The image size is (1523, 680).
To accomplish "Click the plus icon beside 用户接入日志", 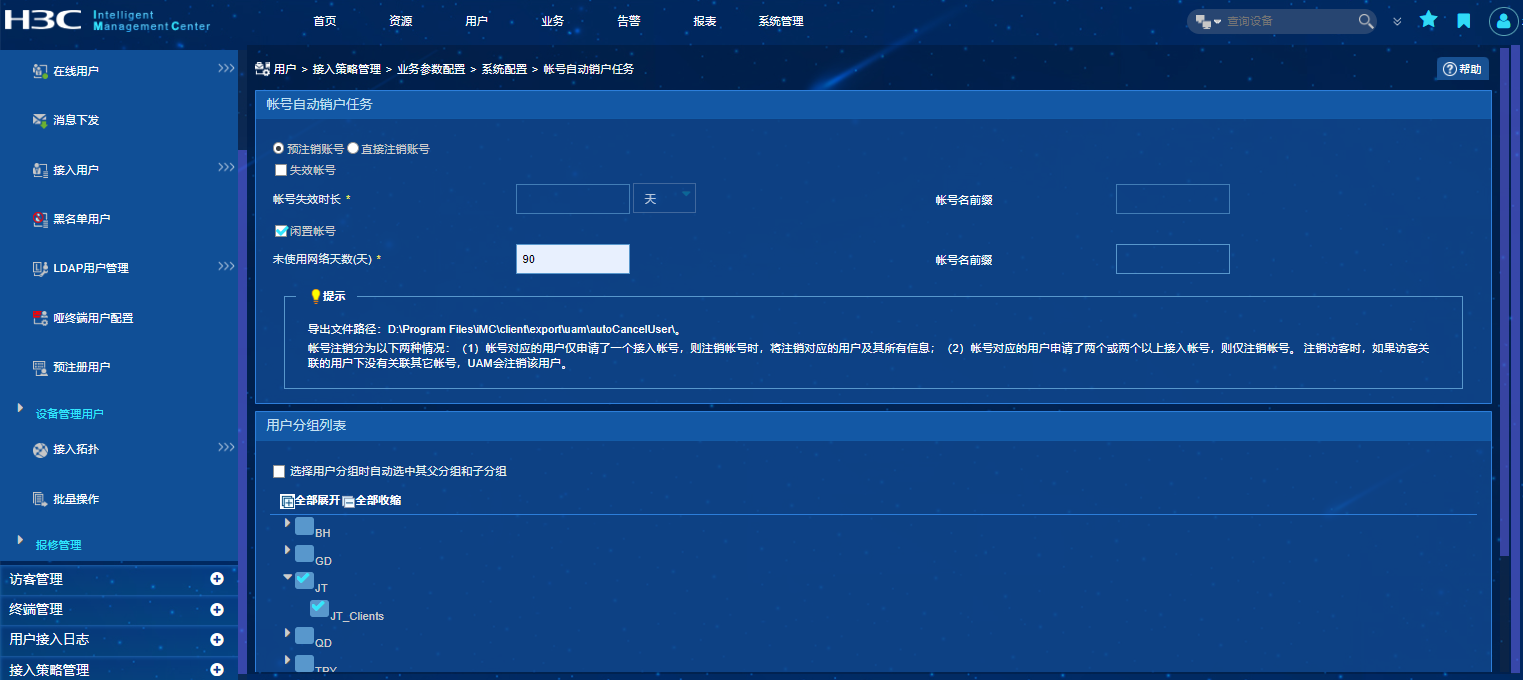I will coord(217,639).
